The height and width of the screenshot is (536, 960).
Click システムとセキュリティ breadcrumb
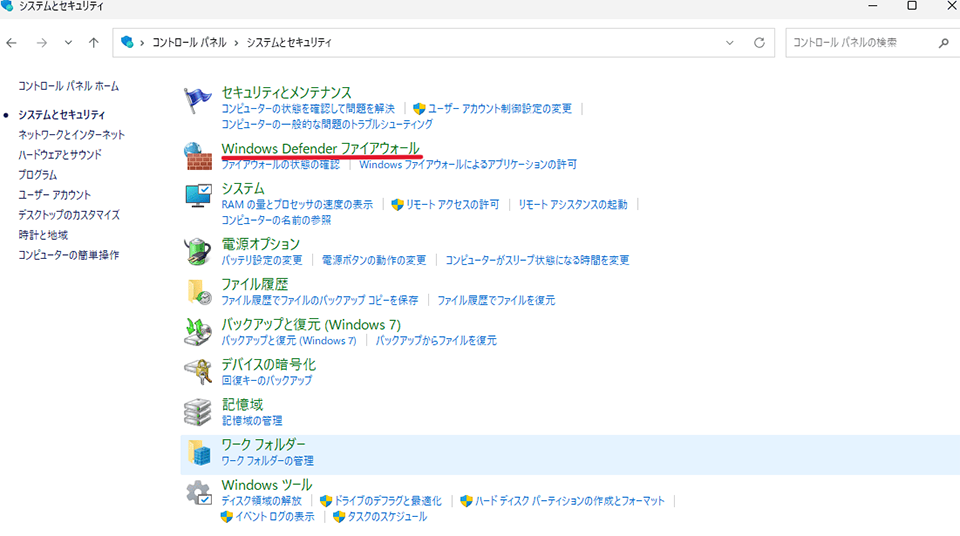click(289, 42)
